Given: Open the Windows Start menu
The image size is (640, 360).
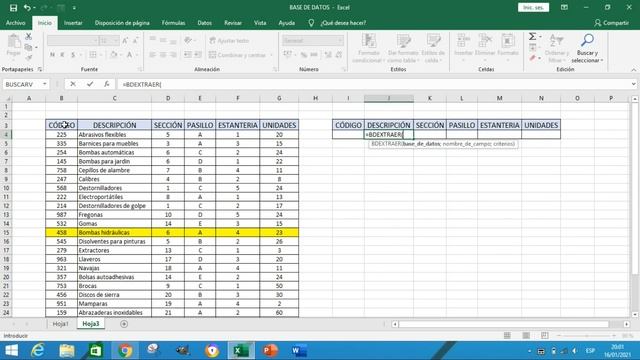Looking at the screenshot, I should tap(11, 351).
